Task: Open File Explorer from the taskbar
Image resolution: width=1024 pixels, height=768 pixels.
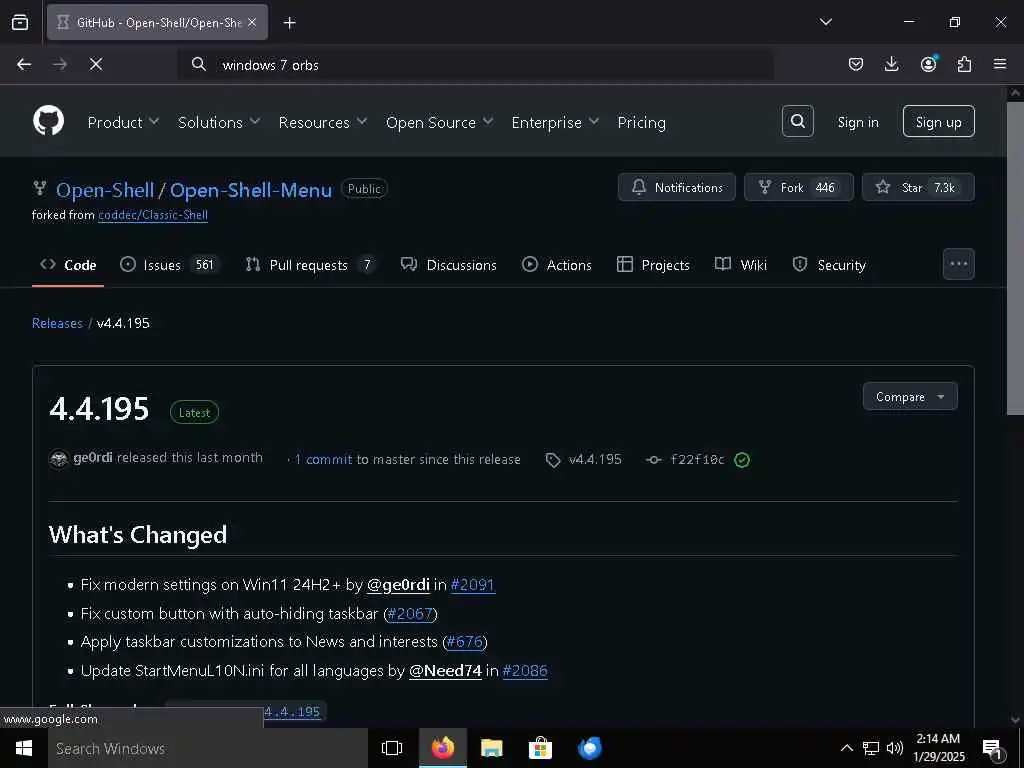Action: [x=491, y=748]
